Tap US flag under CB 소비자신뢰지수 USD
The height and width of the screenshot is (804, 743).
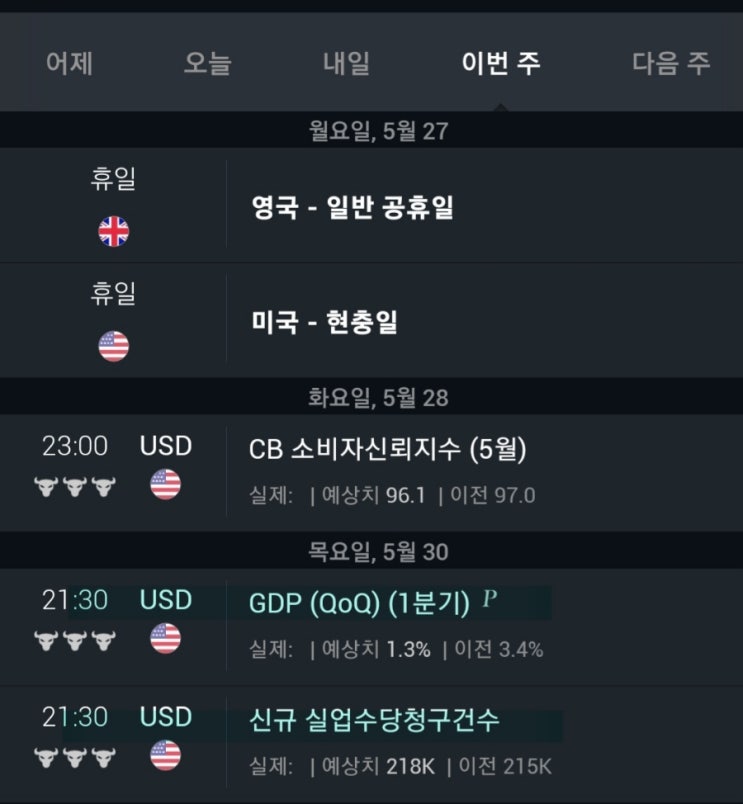point(165,484)
